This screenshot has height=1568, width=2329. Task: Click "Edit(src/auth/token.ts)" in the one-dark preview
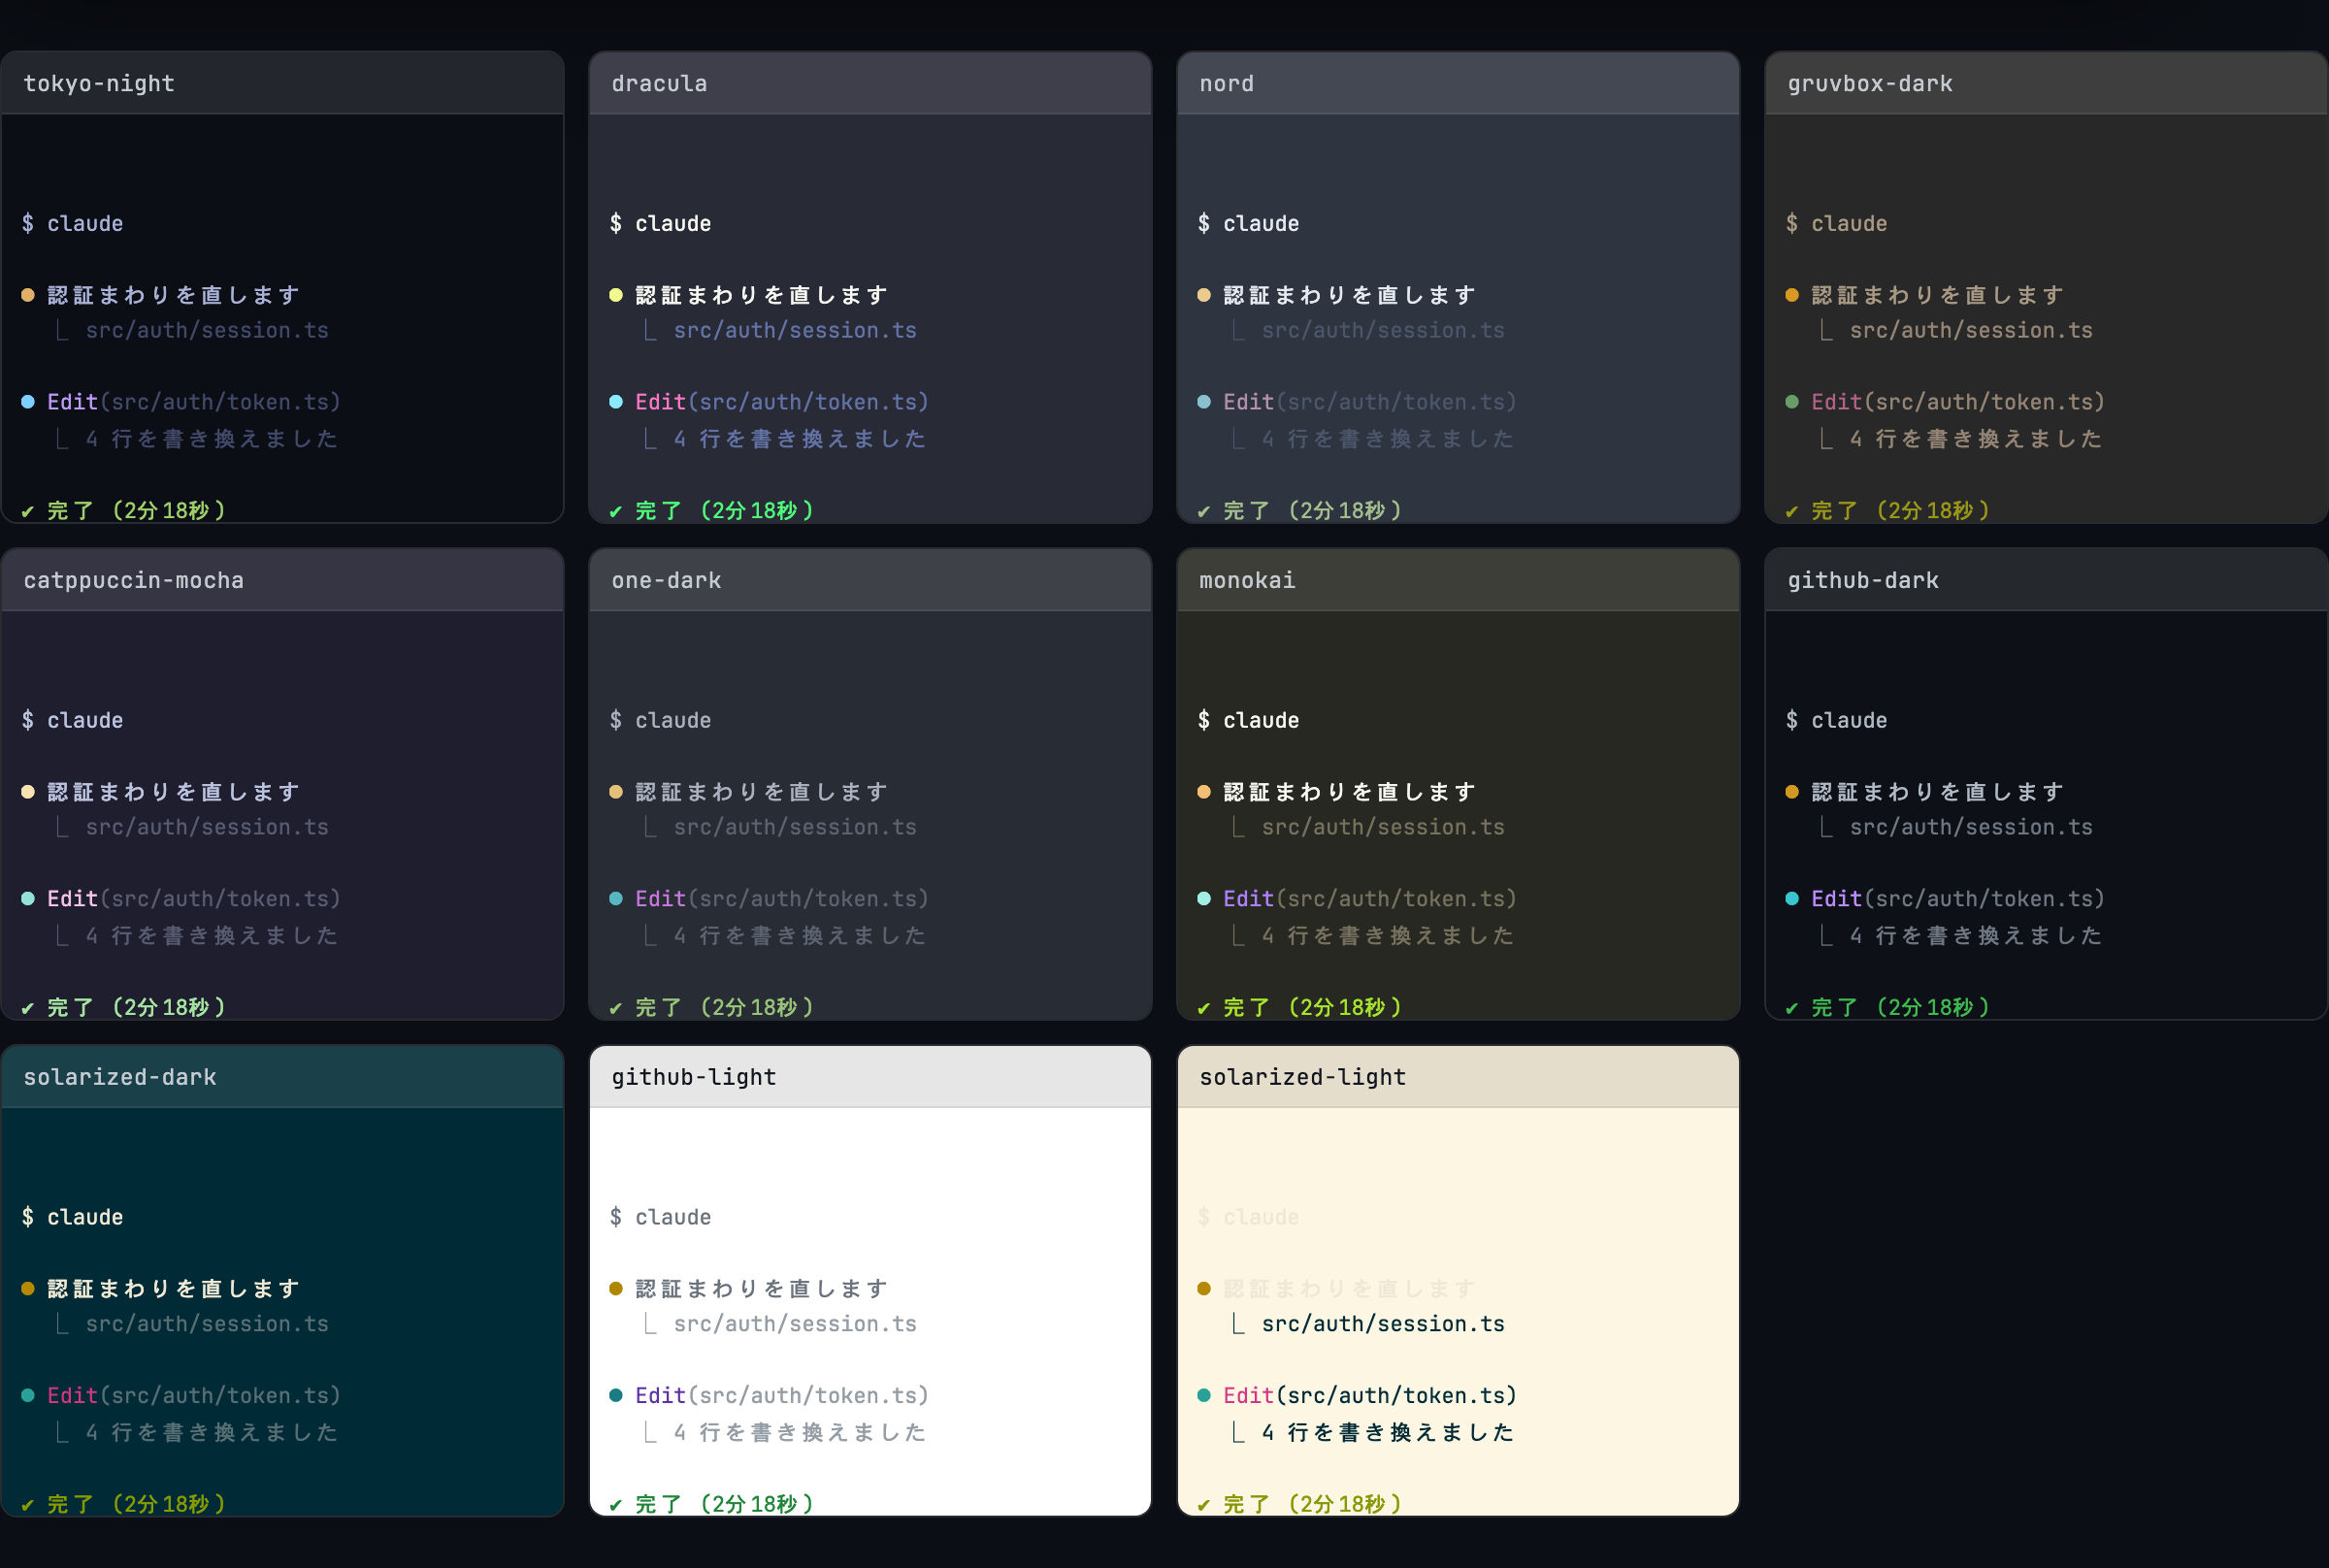click(782, 899)
